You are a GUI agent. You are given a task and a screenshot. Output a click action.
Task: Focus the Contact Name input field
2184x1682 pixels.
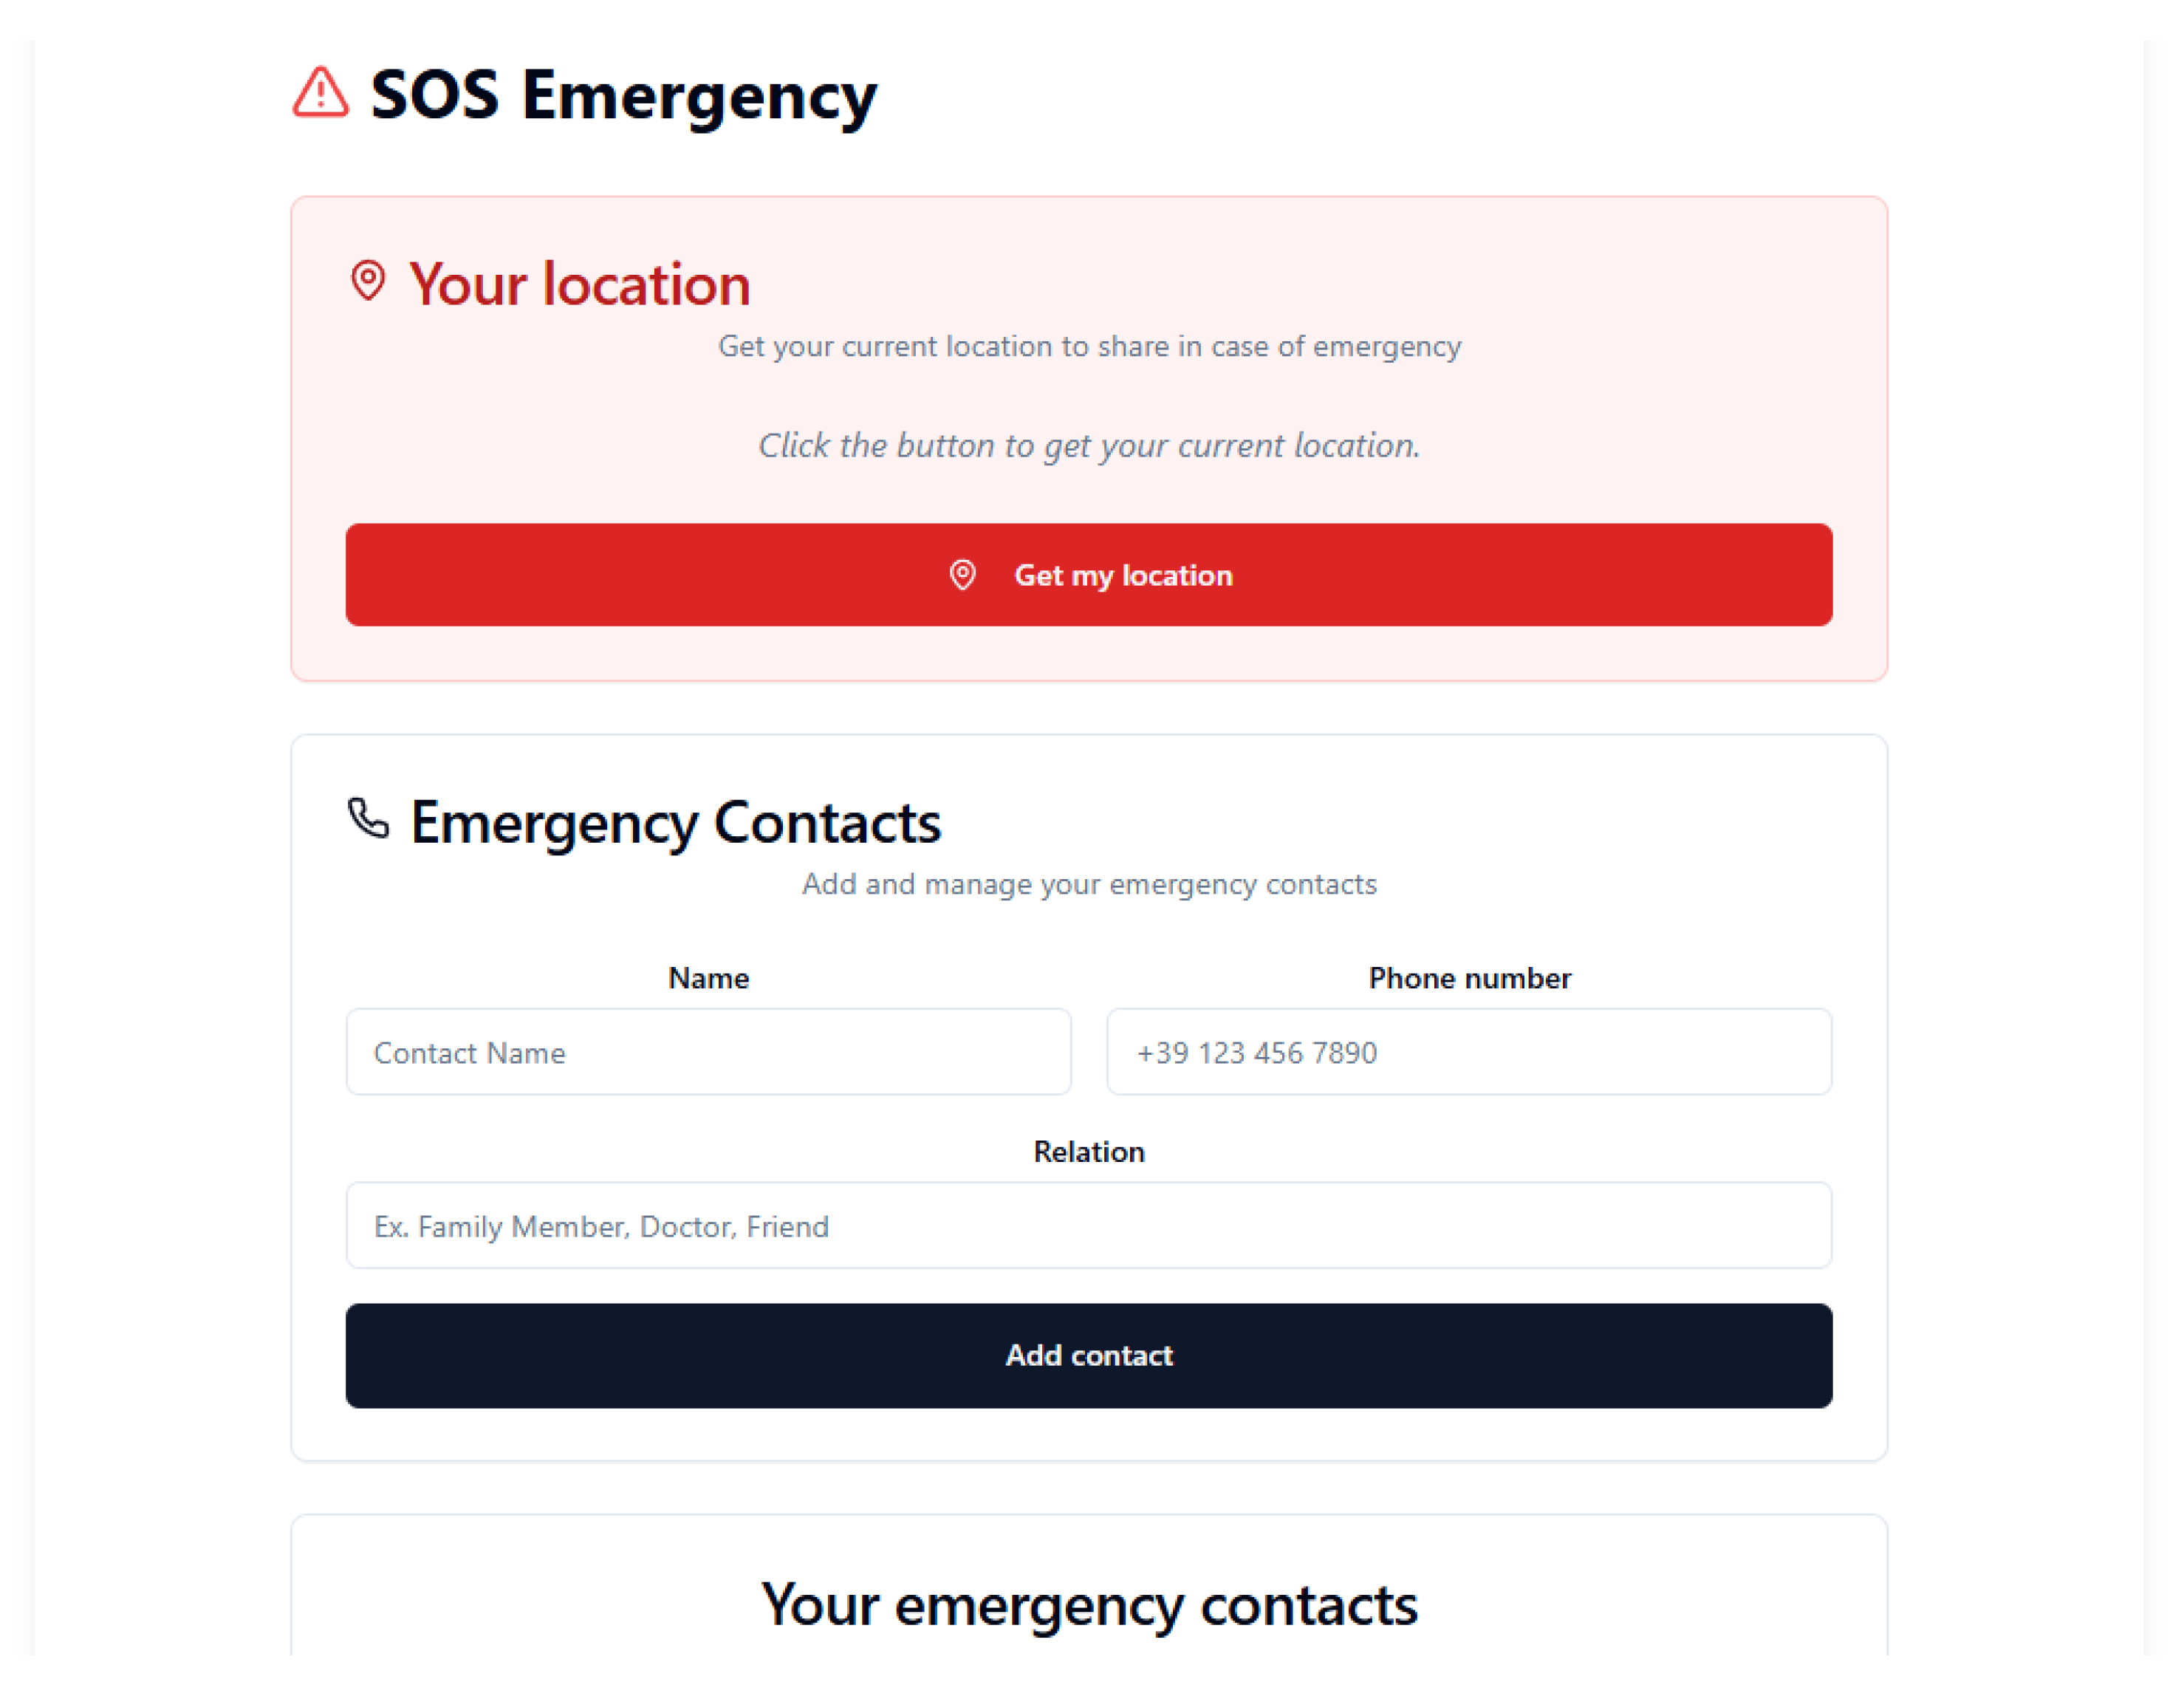coord(708,1052)
